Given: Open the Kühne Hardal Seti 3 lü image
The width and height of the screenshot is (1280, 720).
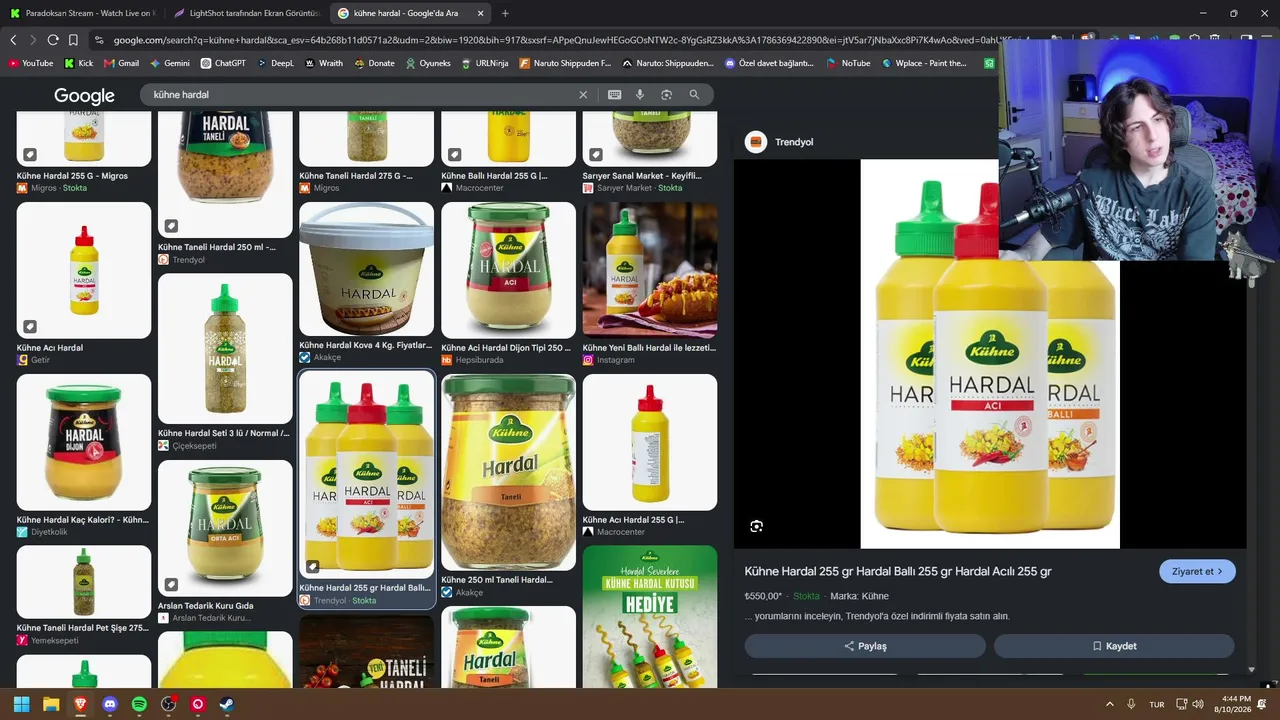Looking at the screenshot, I should (225, 348).
